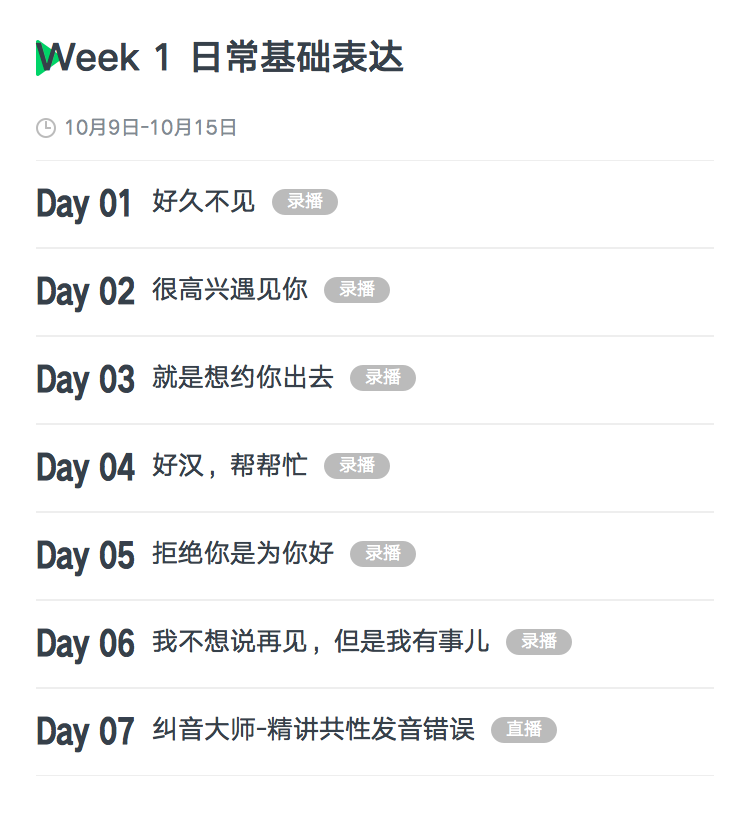750x816 pixels.
Task: Click the clock icon next to the date range
Action: tap(46, 128)
